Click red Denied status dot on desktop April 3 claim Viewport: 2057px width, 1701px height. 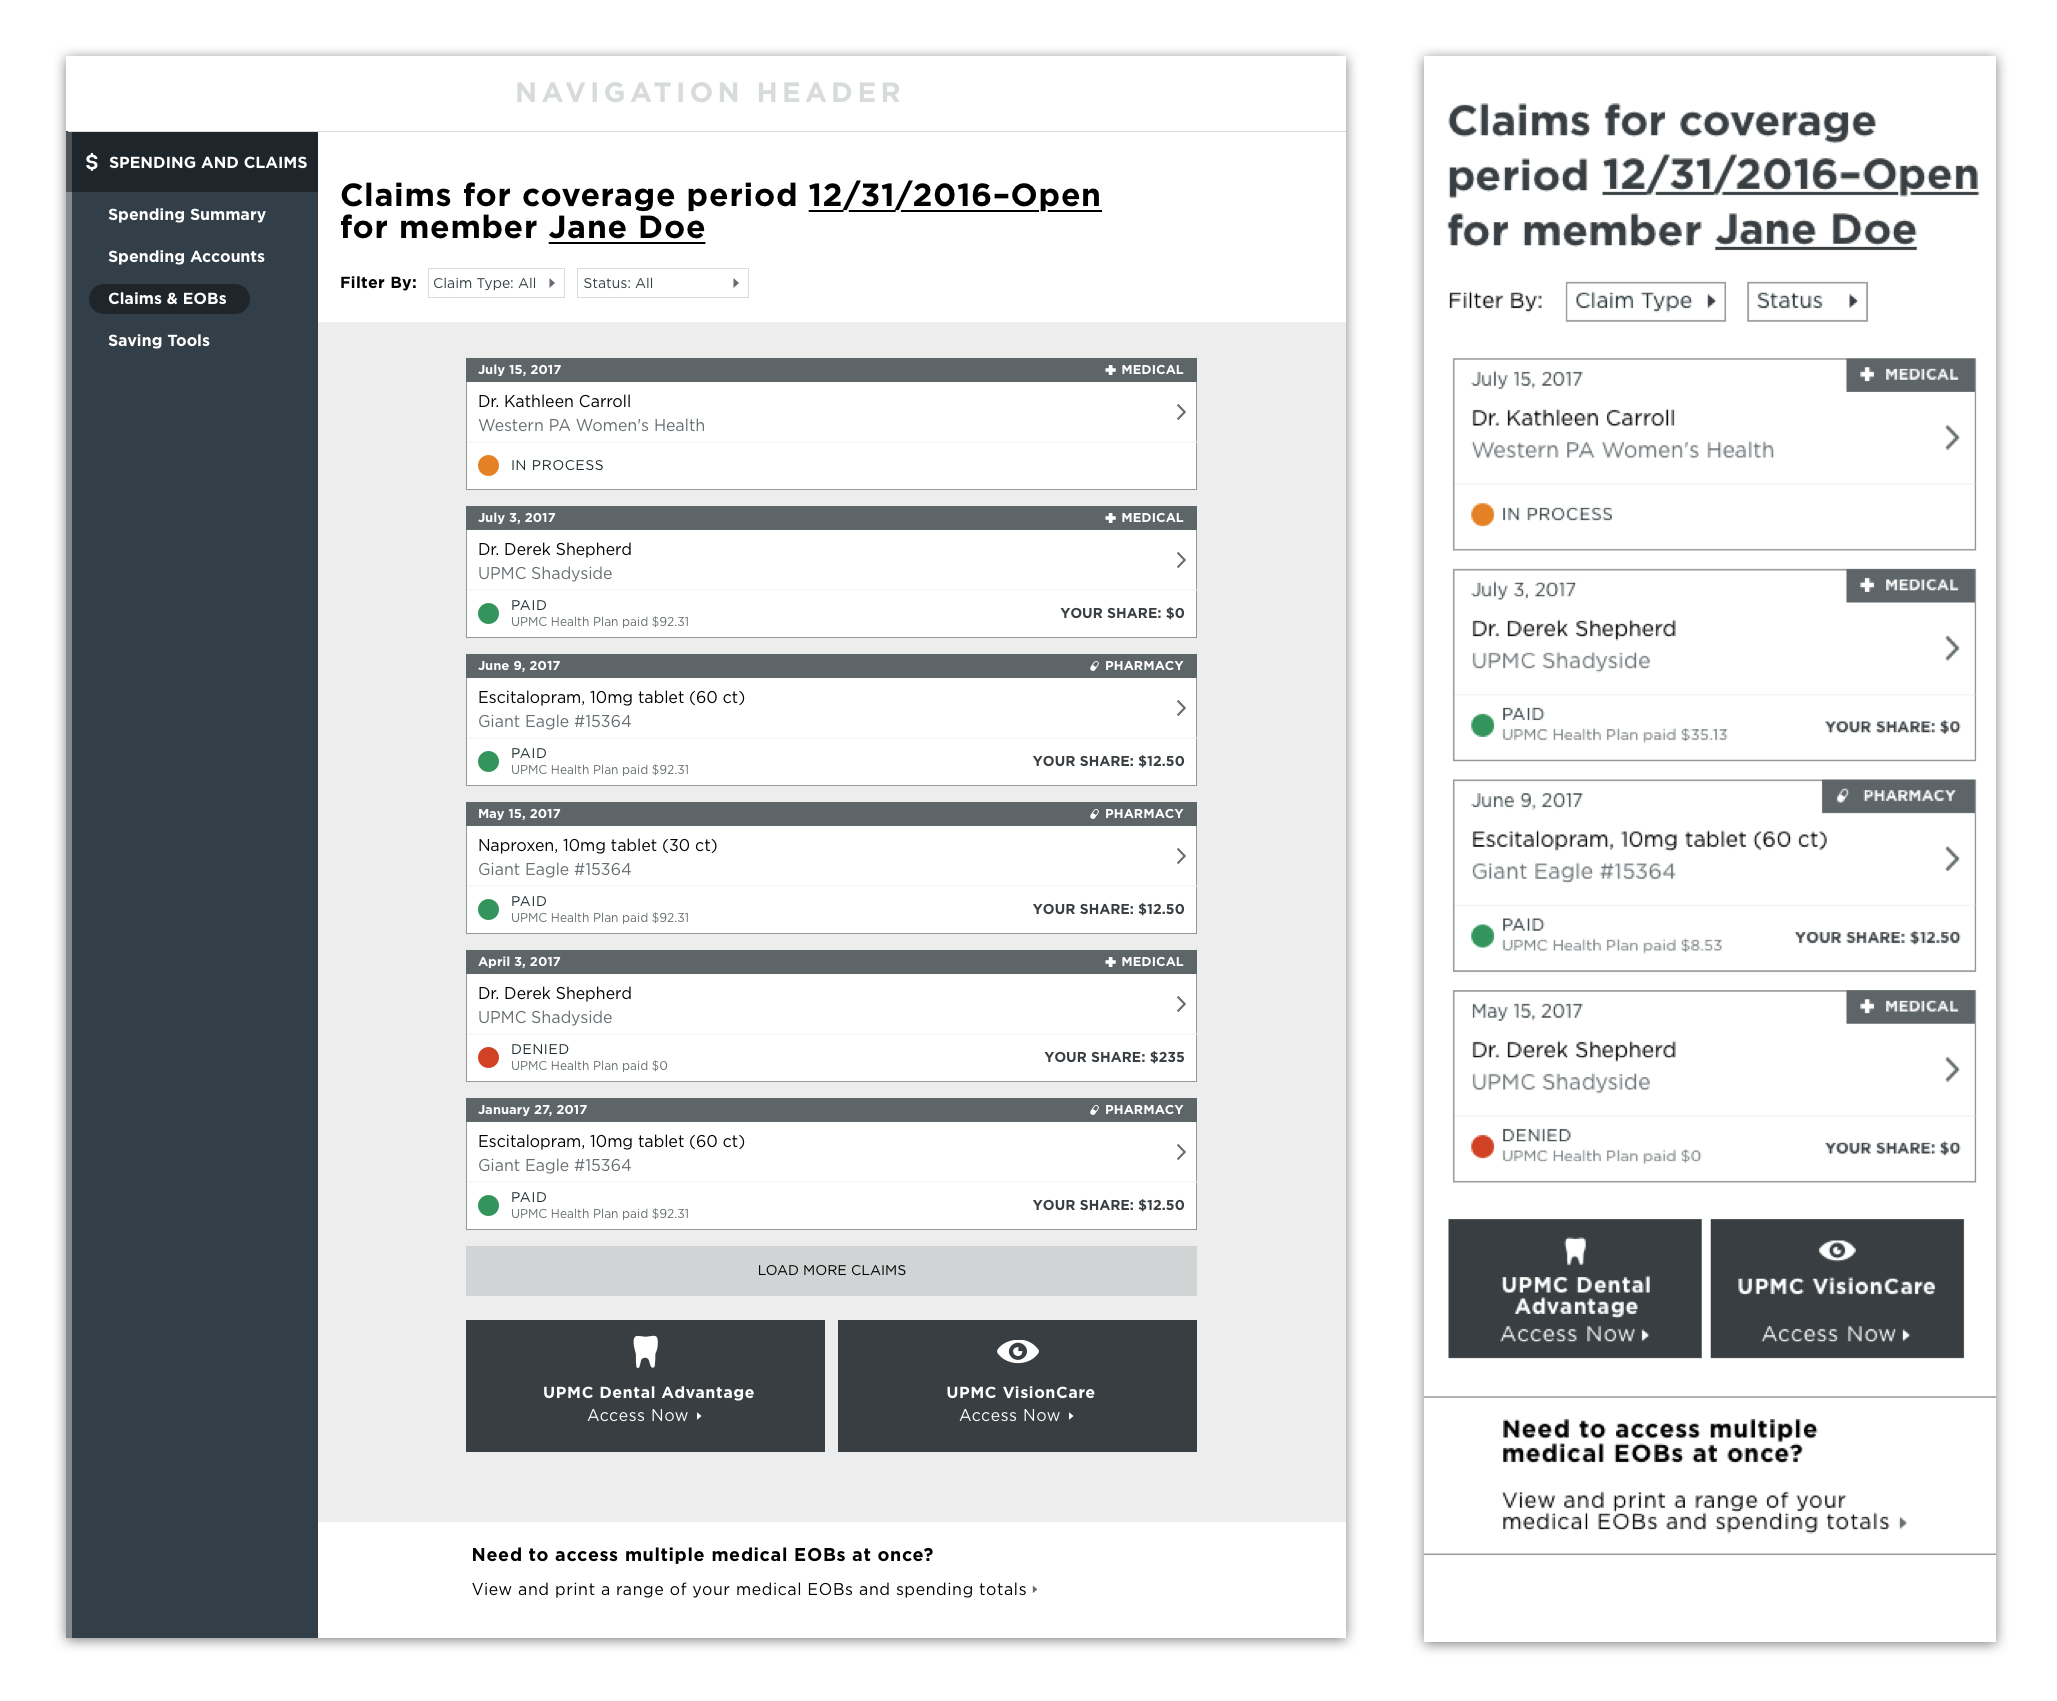[489, 1057]
